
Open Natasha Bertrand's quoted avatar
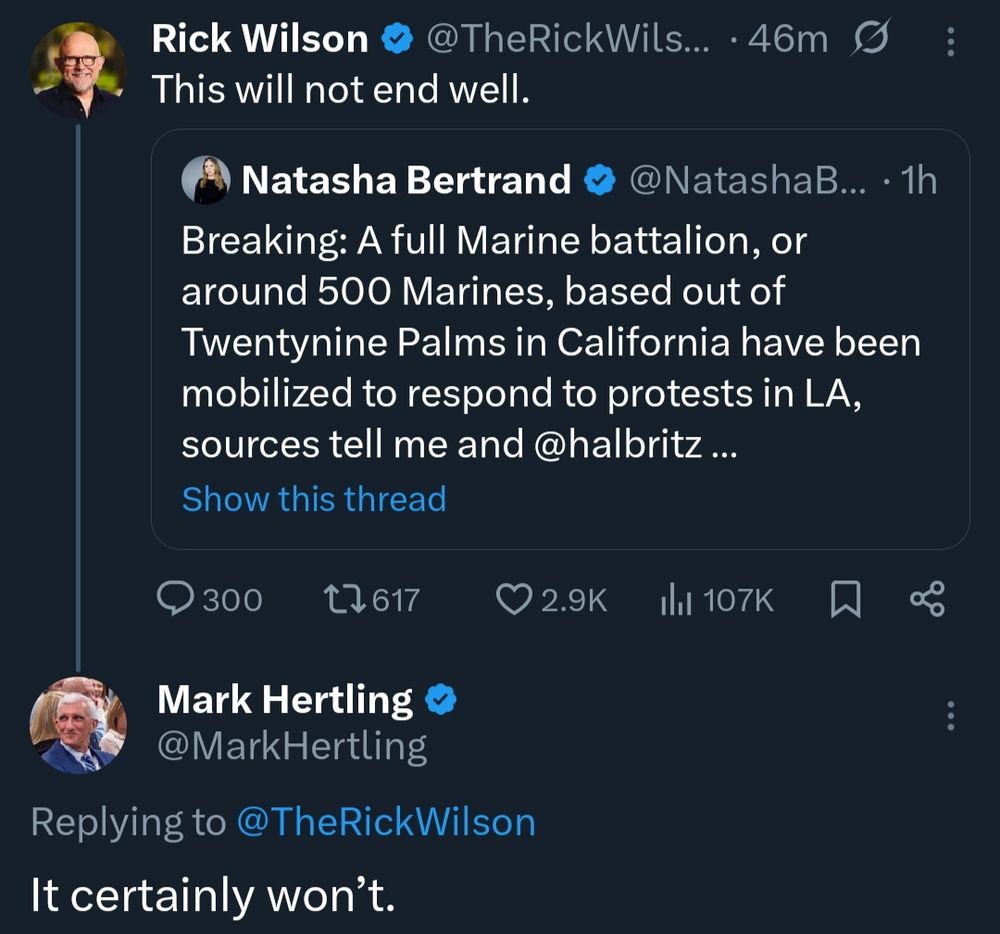click(206, 181)
